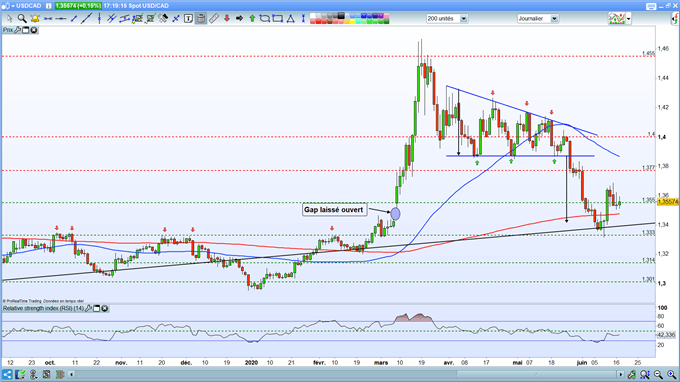
Task: Select the short segment drawing tool
Action: [74, 18]
